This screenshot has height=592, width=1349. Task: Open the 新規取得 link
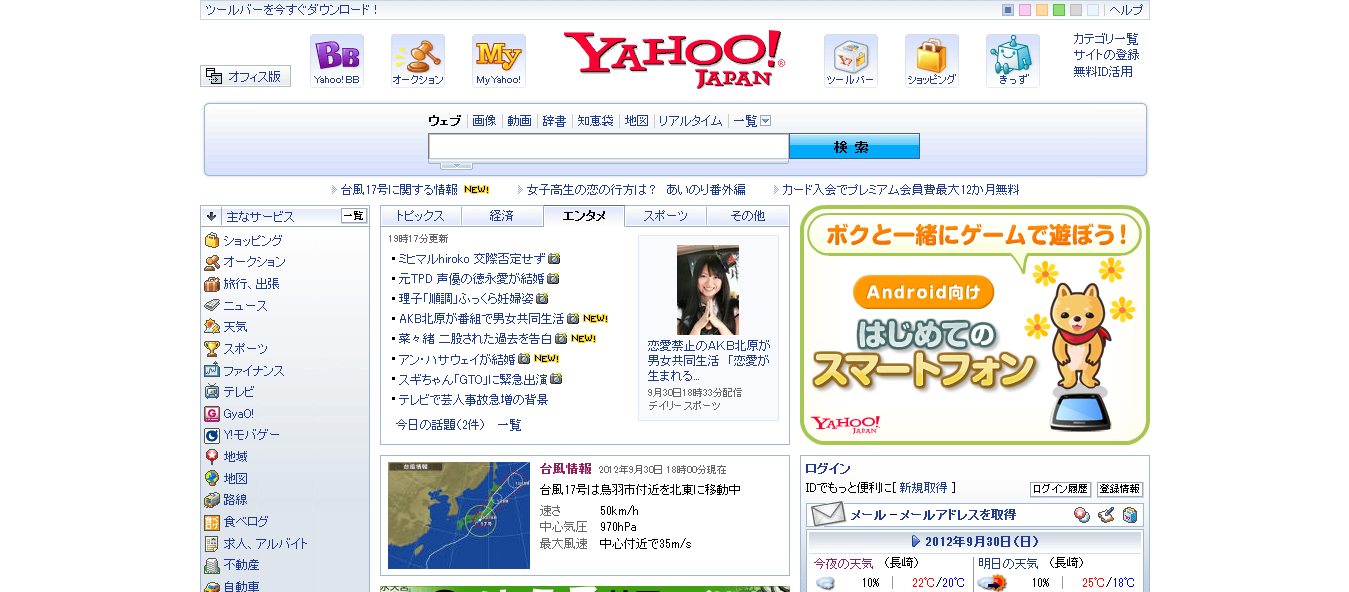pos(923,488)
